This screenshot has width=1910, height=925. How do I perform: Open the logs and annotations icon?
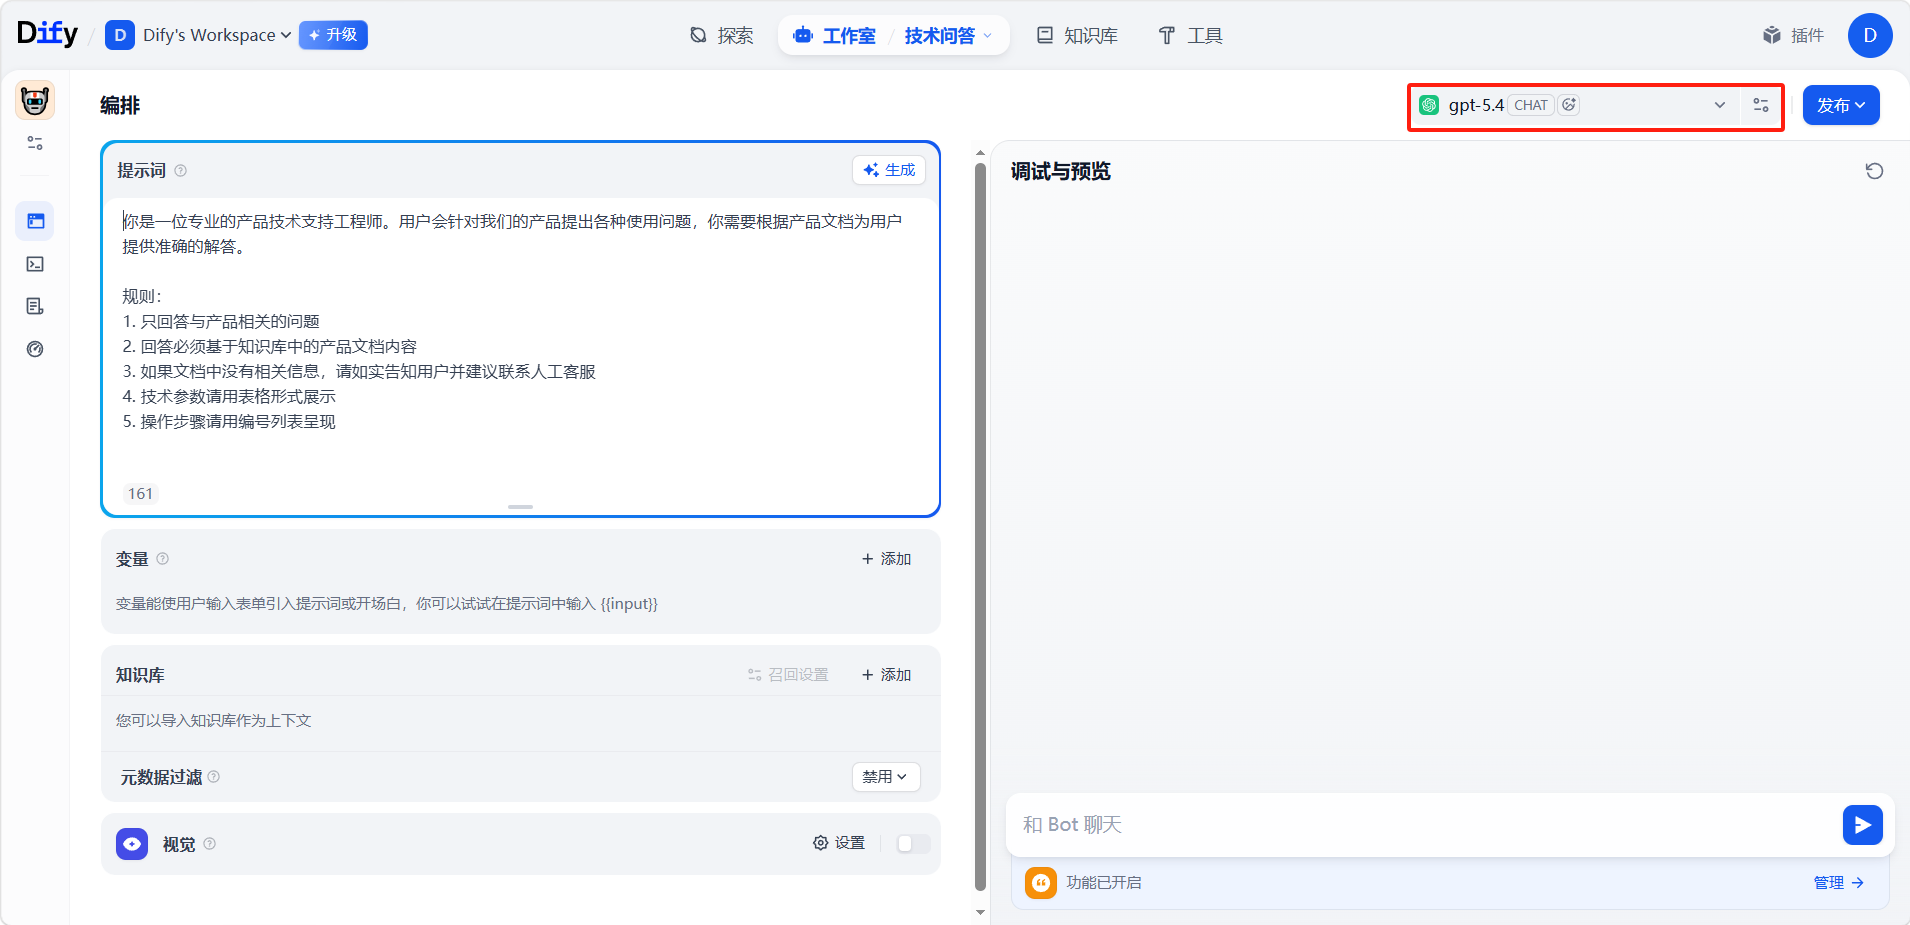[x=35, y=306]
